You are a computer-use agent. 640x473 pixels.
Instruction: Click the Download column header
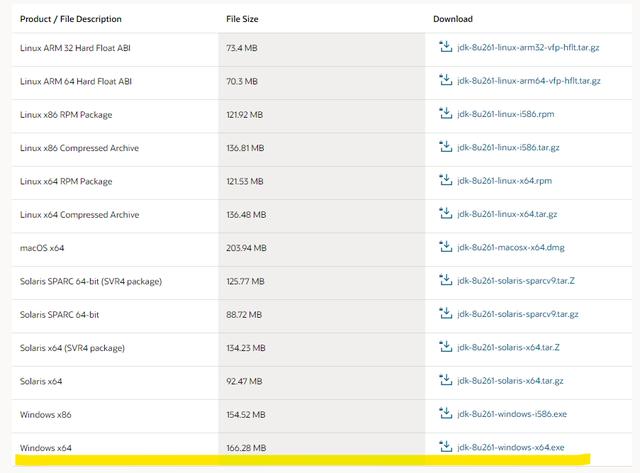453,19
